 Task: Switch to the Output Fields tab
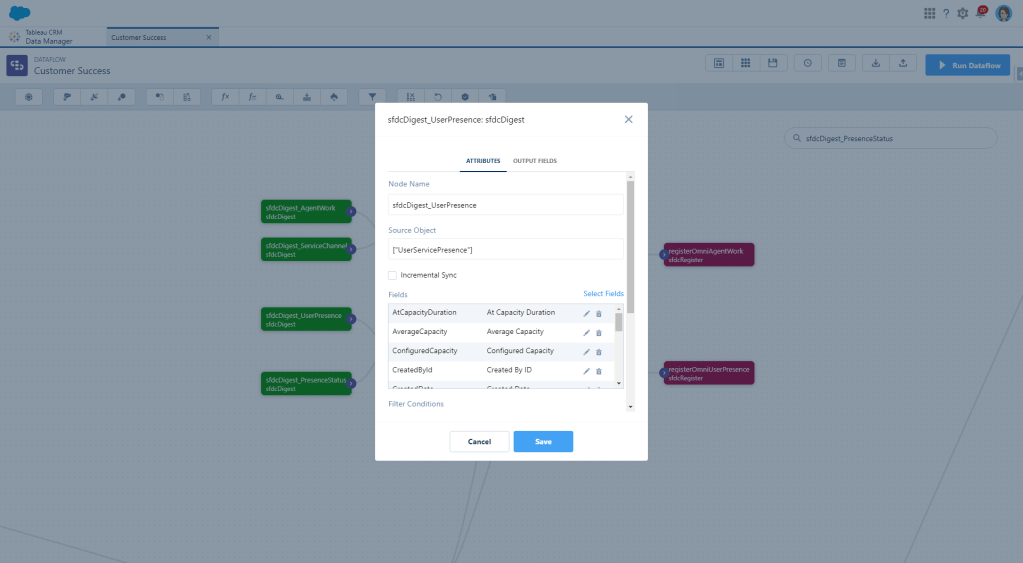[x=535, y=161]
